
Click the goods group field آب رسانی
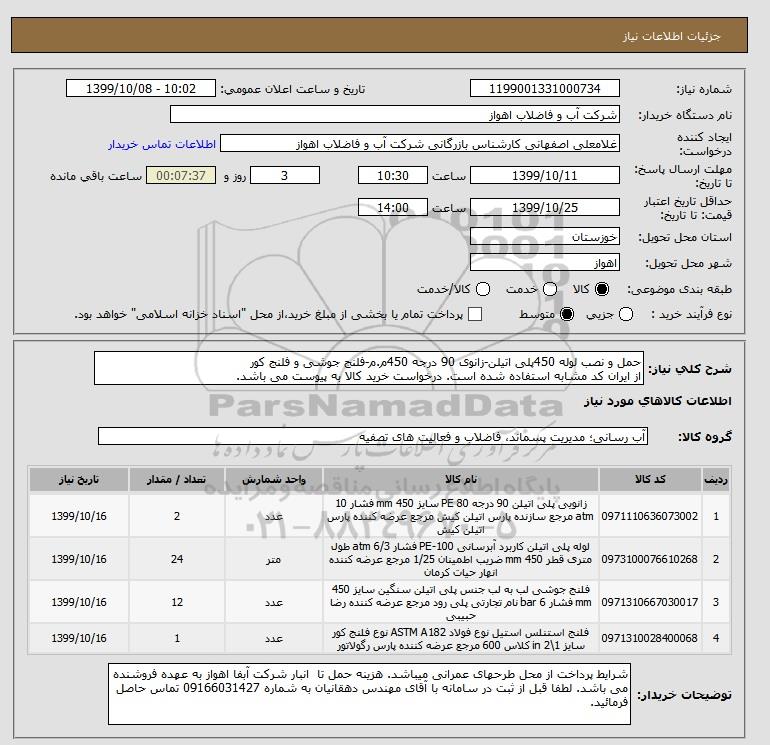[x=373, y=436]
